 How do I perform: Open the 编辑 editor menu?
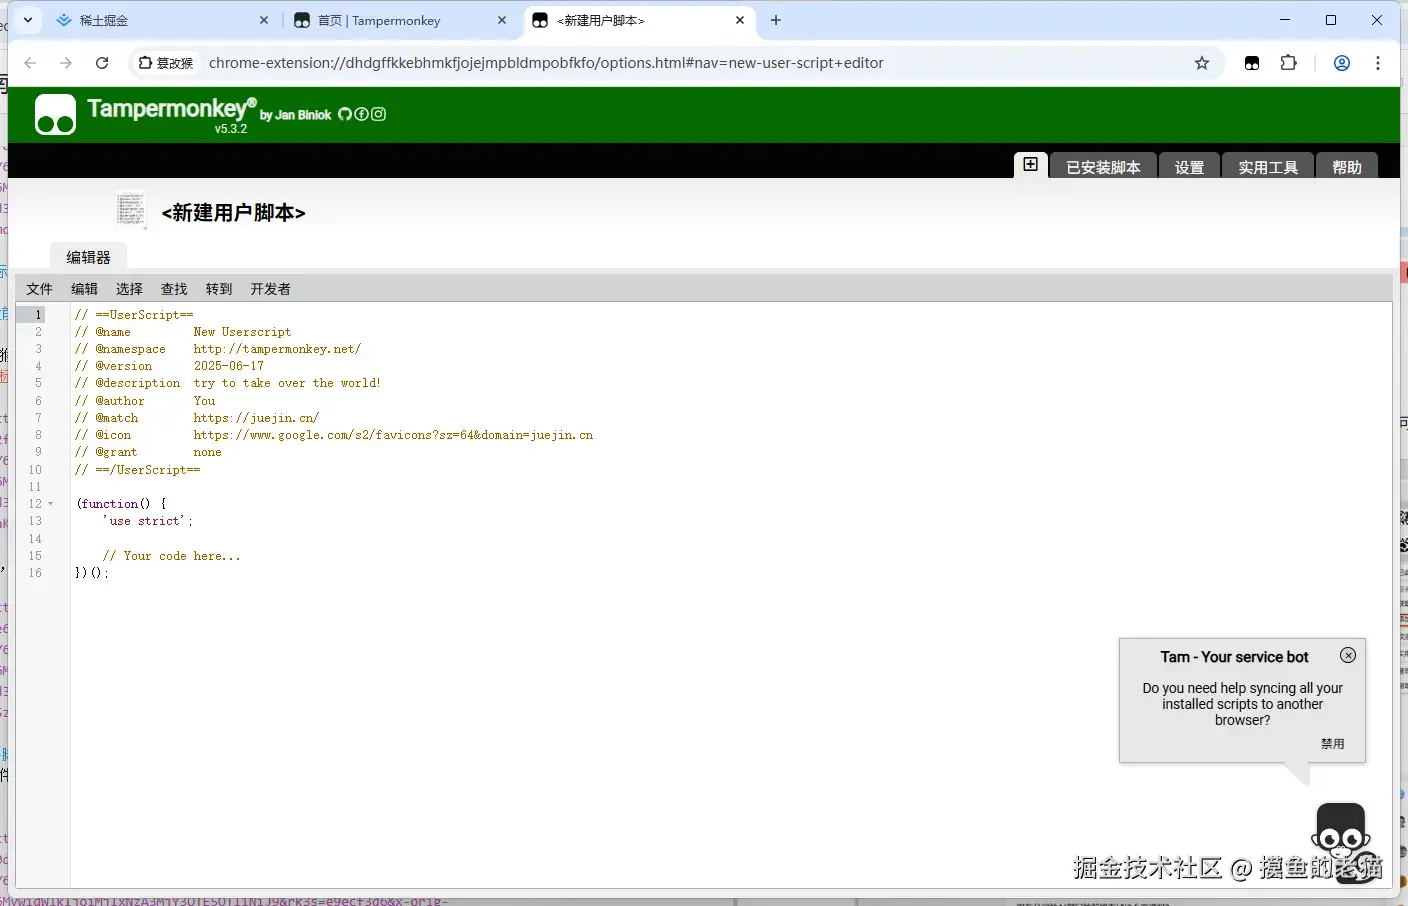pyautogui.click(x=84, y=289)
